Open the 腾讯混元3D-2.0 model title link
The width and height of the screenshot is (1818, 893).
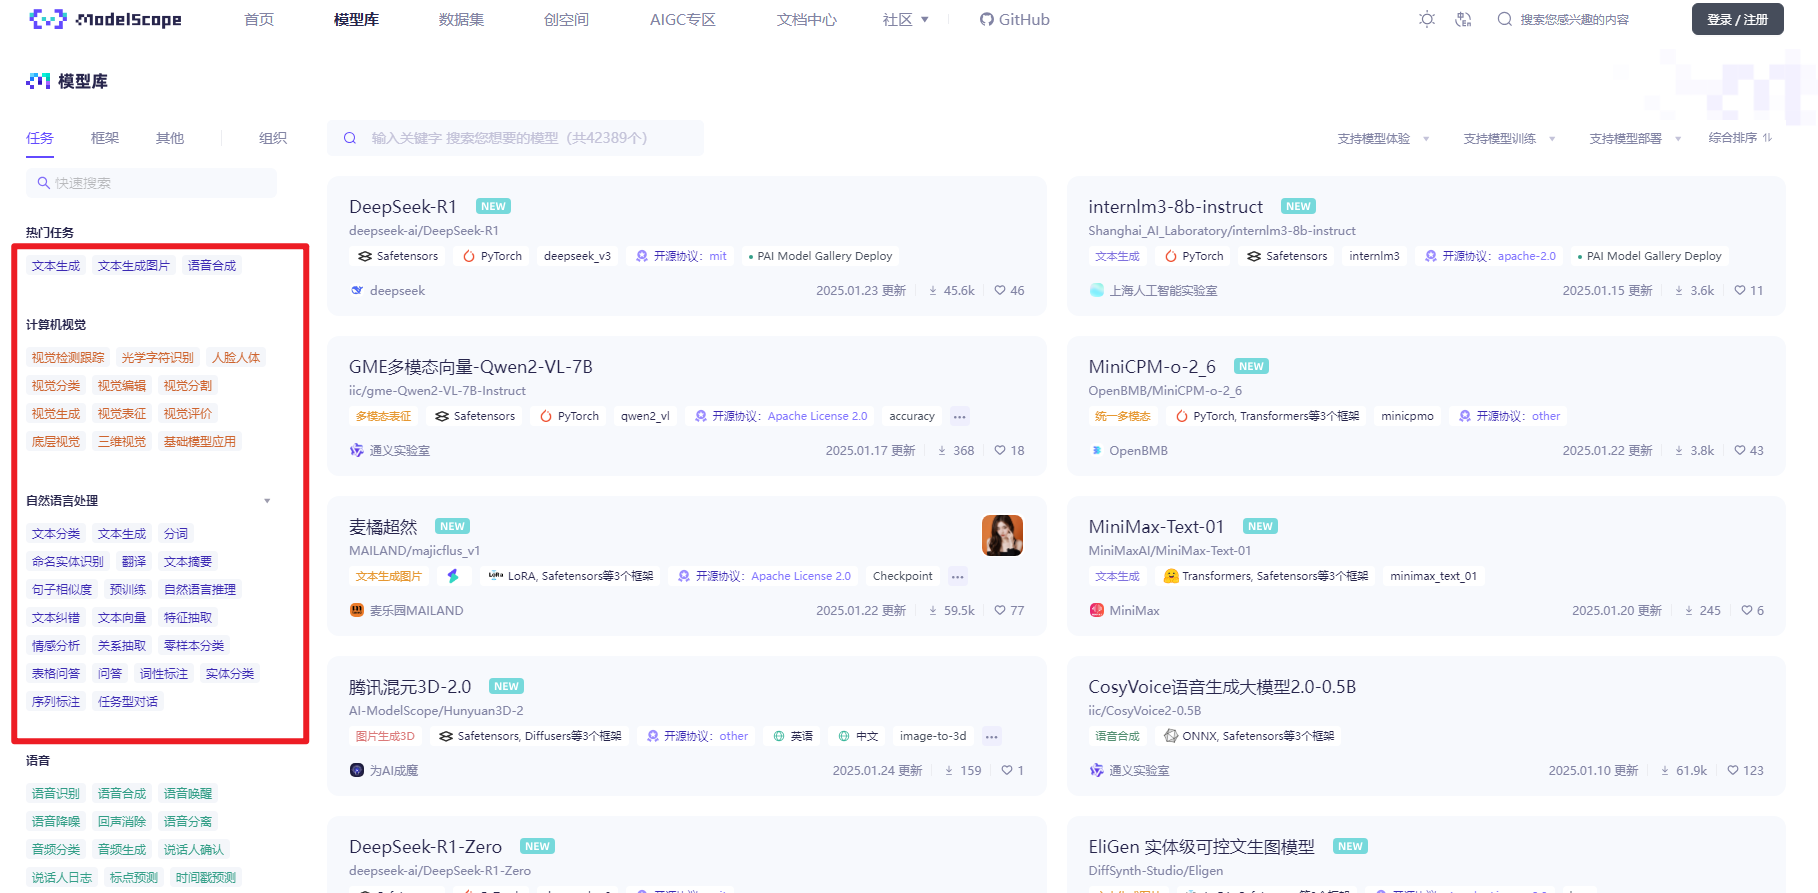click(410, 687)
